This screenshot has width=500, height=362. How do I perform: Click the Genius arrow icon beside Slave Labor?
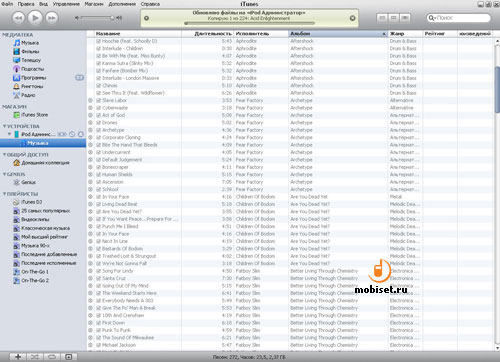tap(90, 100)
